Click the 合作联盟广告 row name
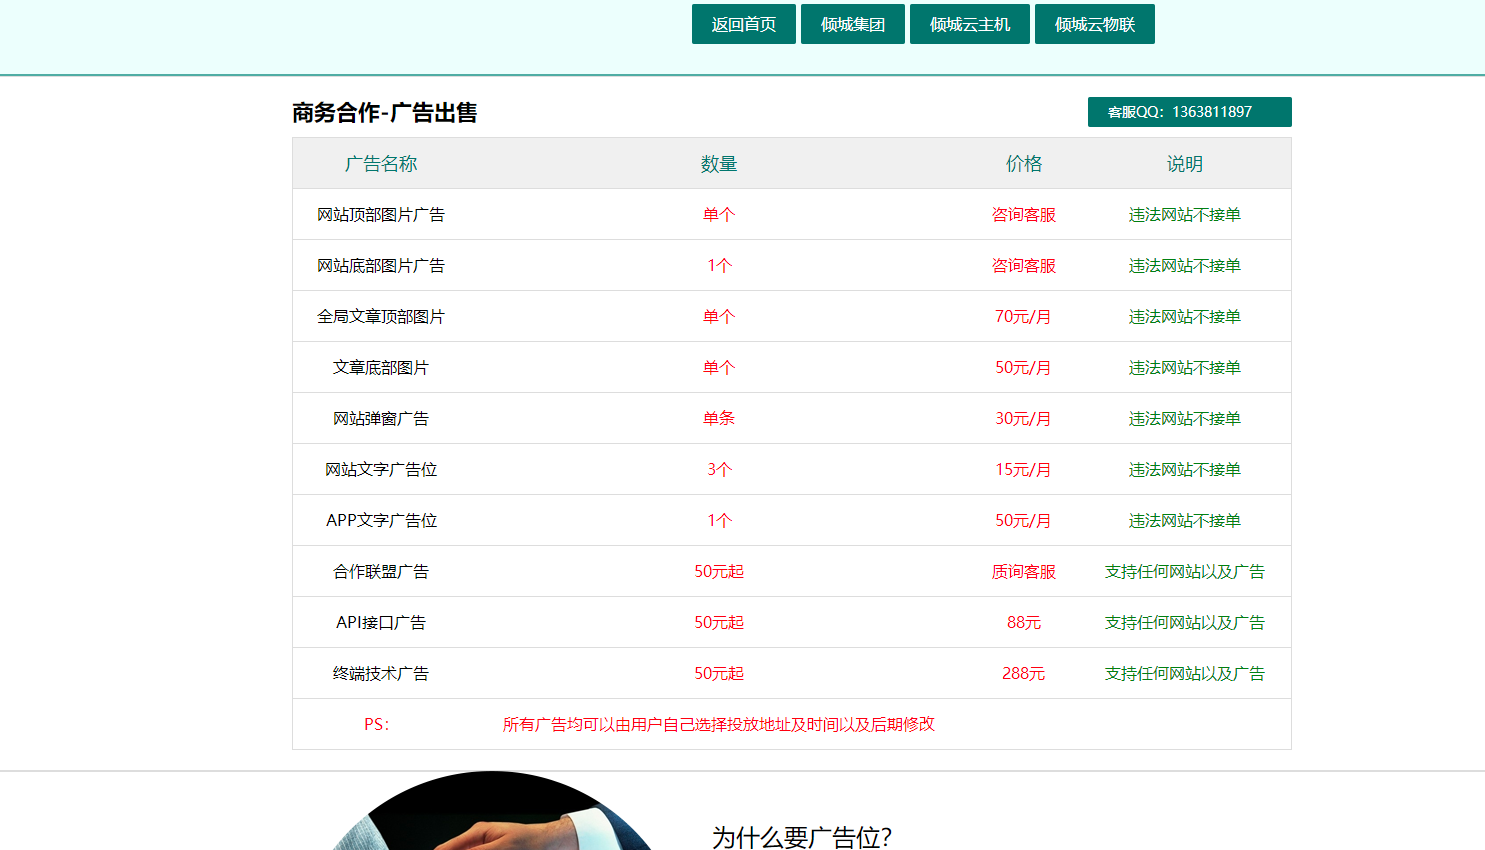 pos(381,572)
